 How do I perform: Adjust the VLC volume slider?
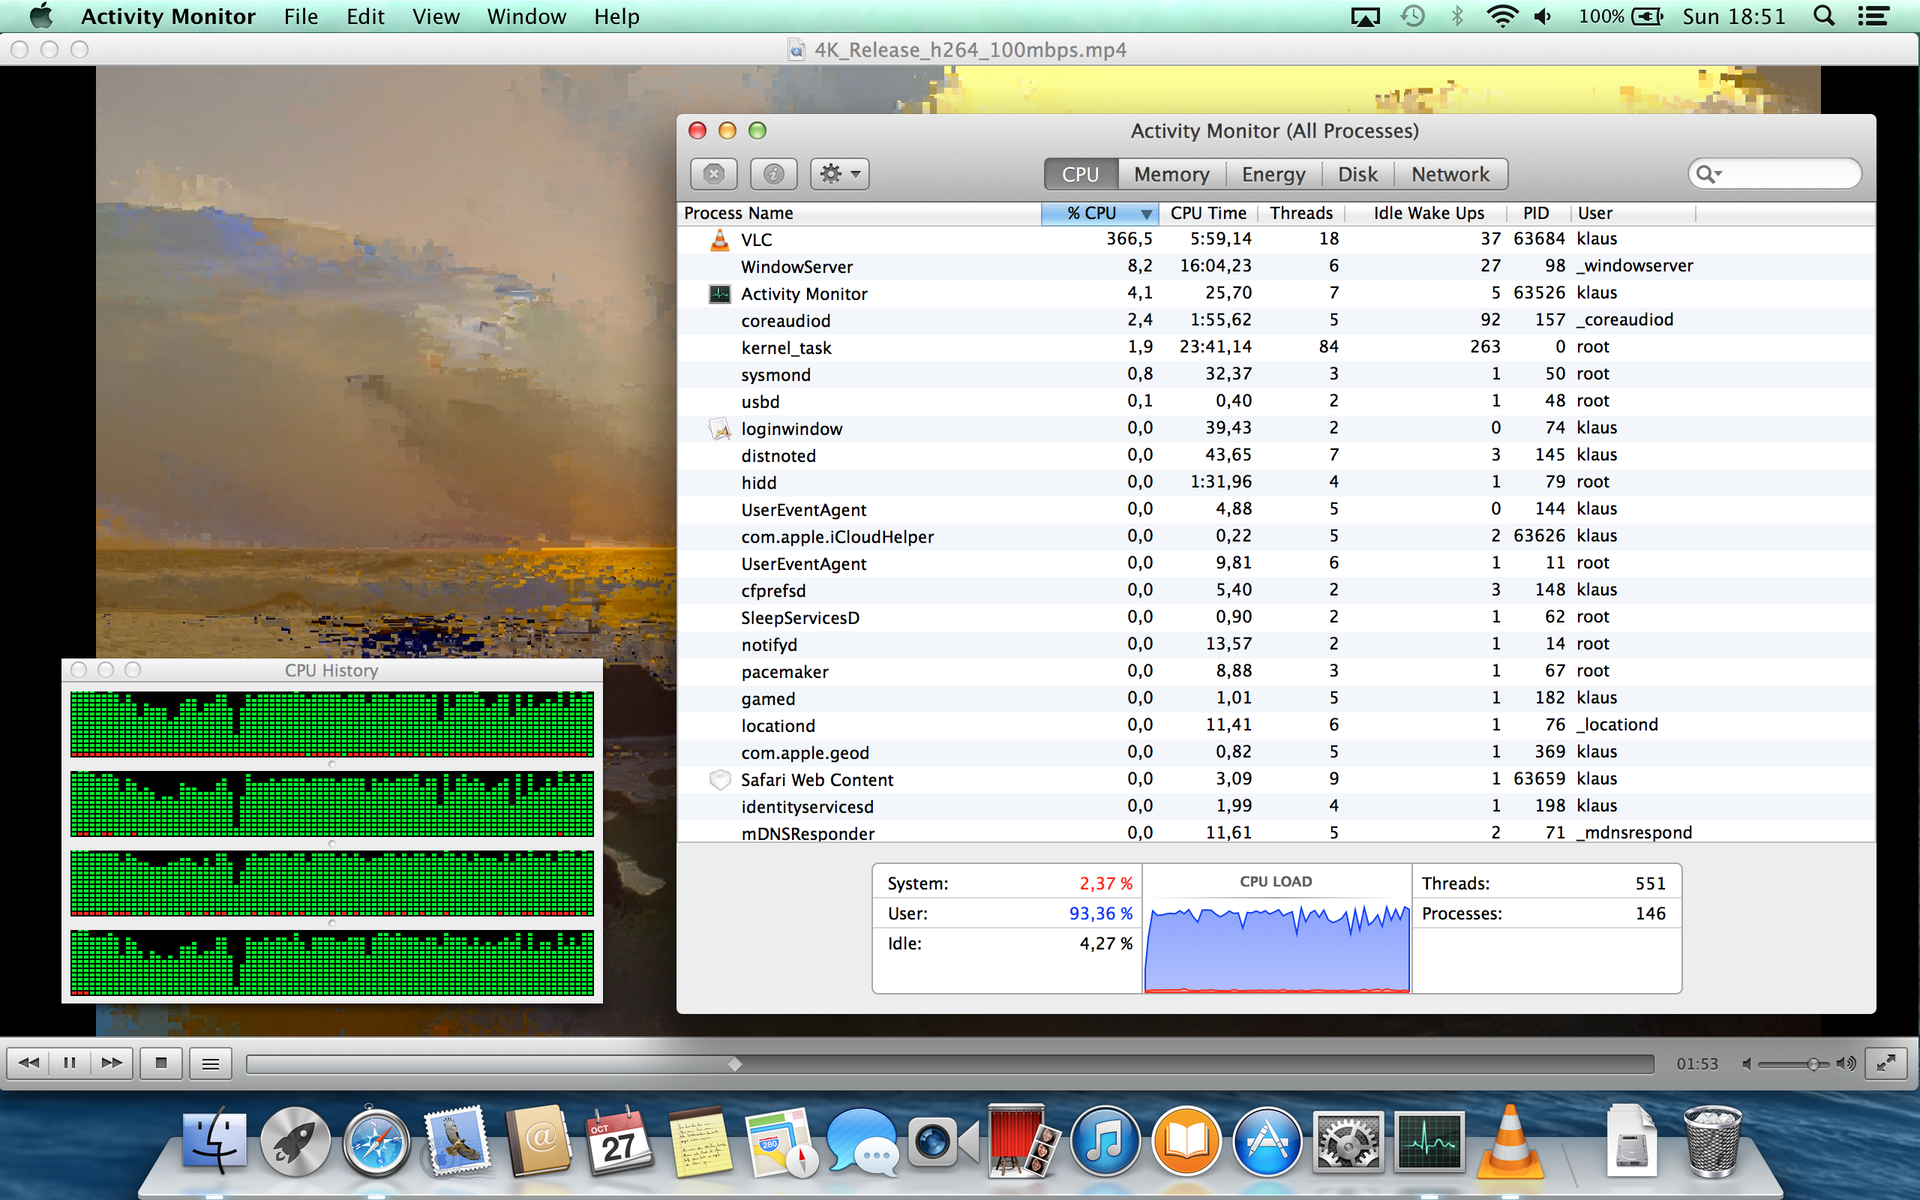[1794, 1064]
